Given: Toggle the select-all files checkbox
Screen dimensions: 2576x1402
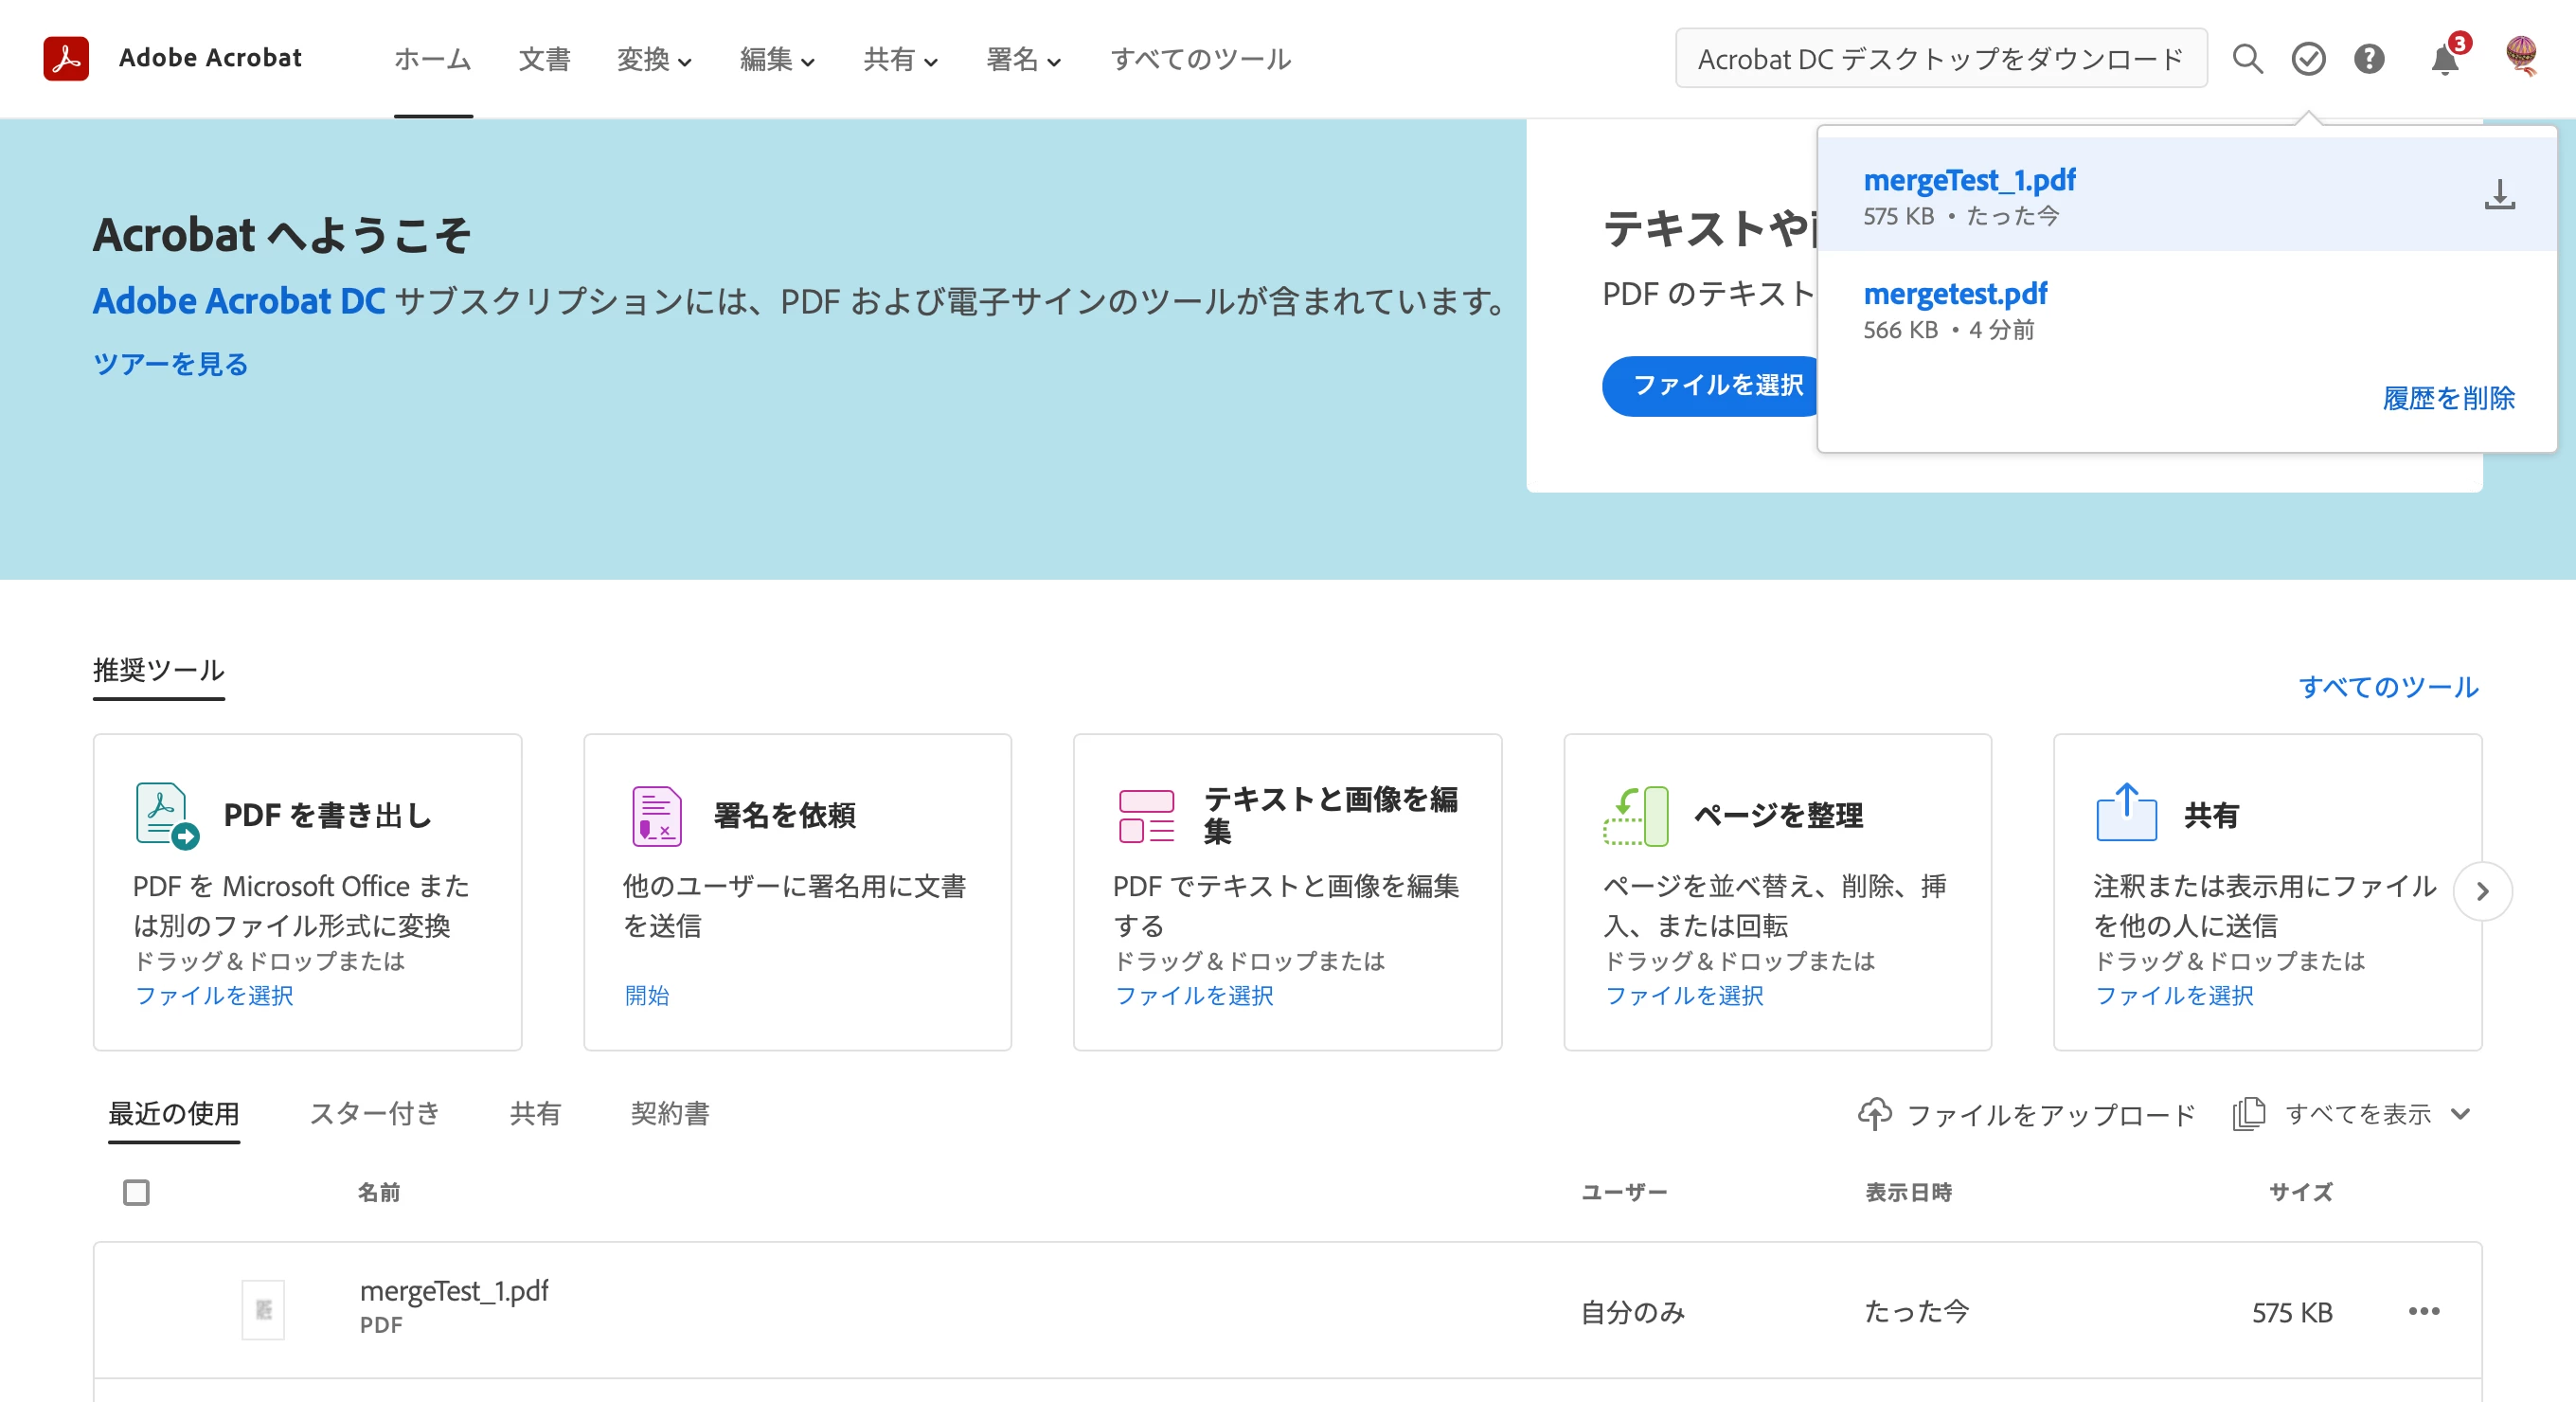Looking at the screenshot, I should point(136,1192).
